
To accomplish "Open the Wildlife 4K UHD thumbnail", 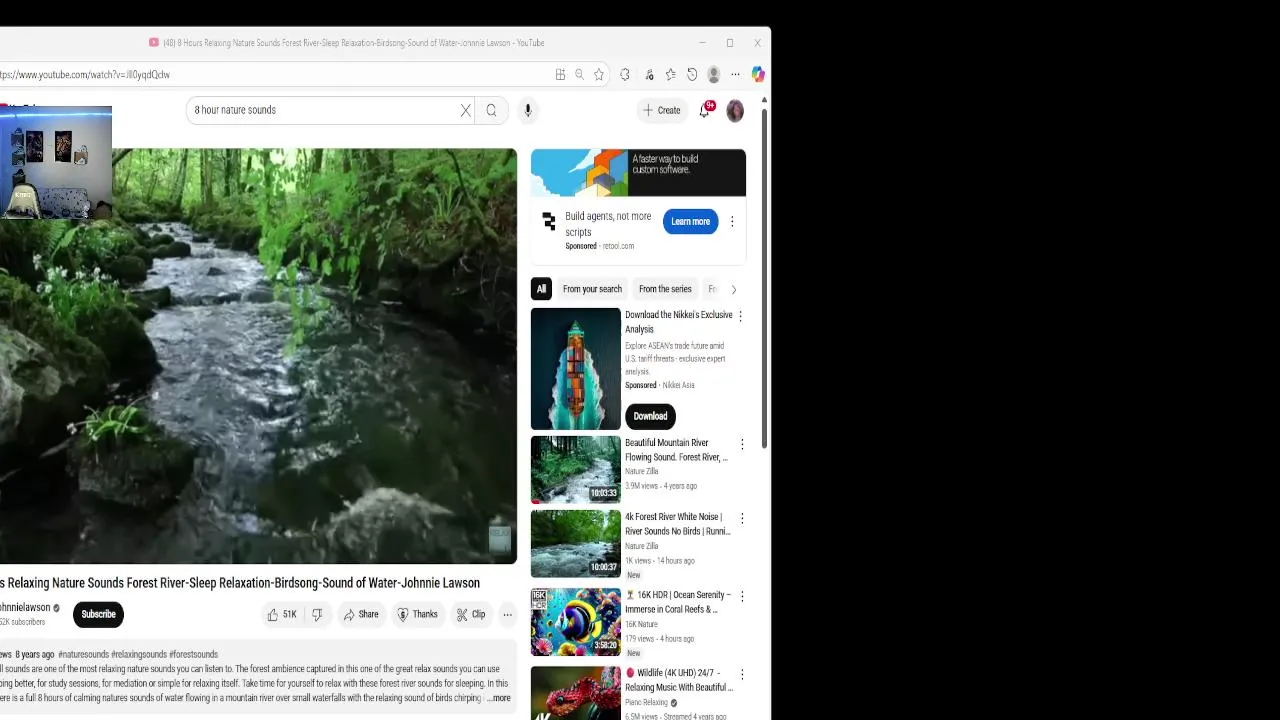I will pyautogui.click(x=576, y=693).
